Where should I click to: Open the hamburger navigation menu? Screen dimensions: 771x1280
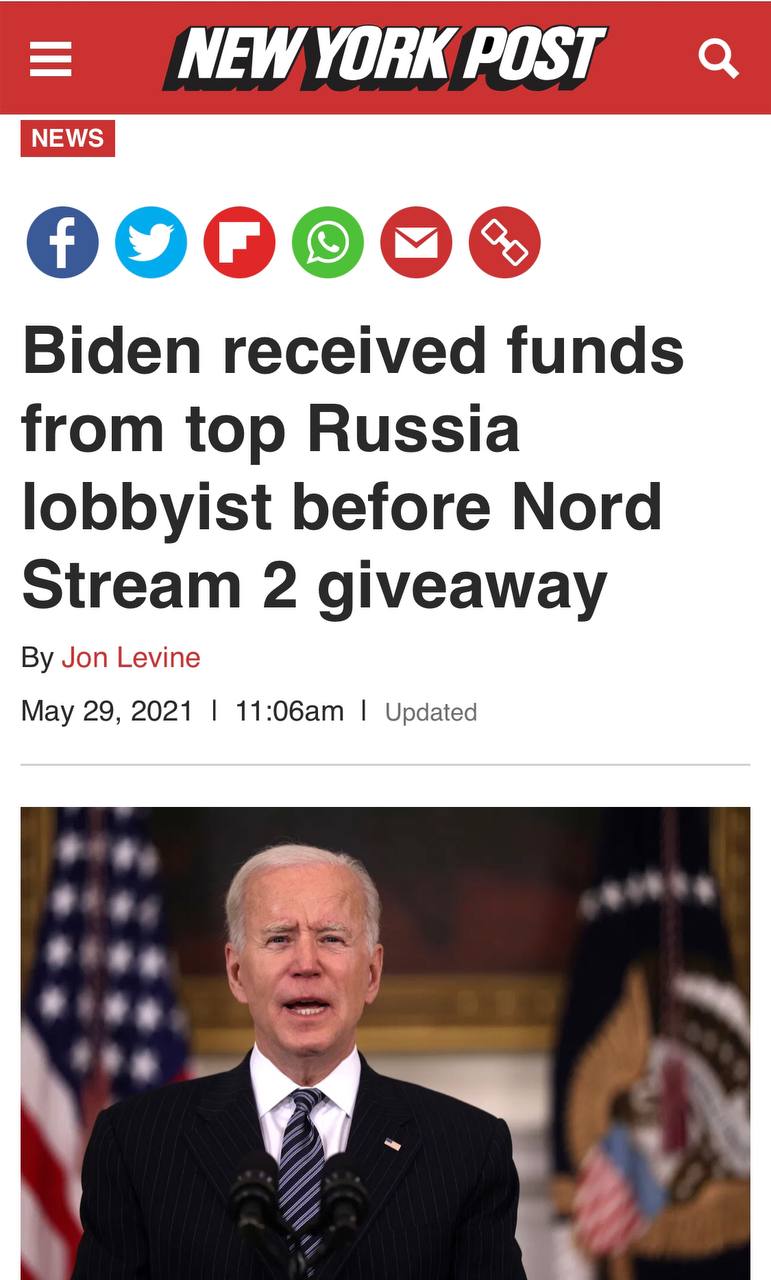pyautogui.click(x=50, y=58)
